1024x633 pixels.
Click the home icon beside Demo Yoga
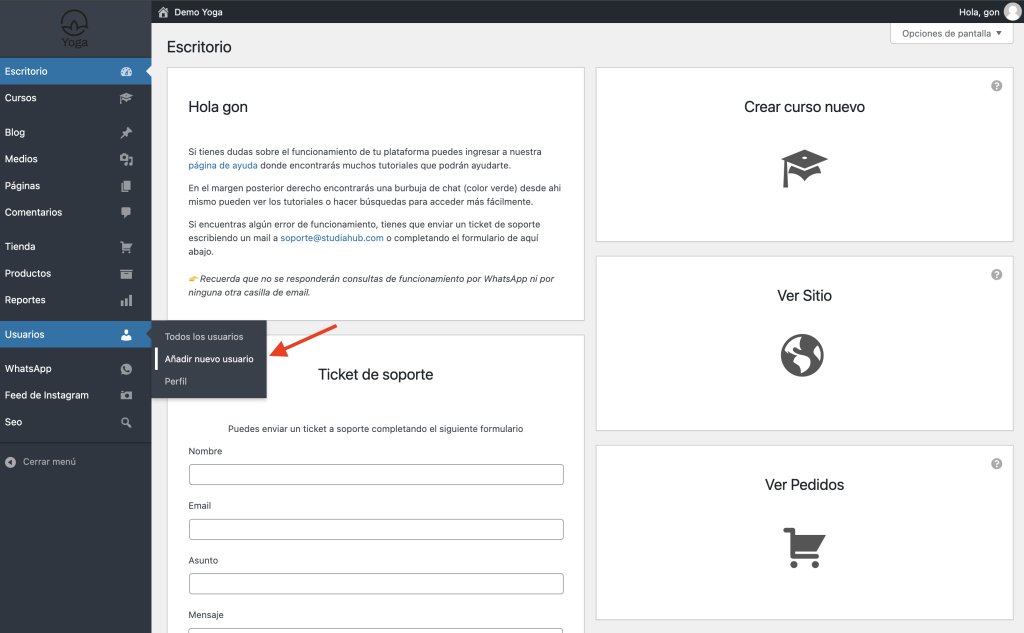(164, 12)
